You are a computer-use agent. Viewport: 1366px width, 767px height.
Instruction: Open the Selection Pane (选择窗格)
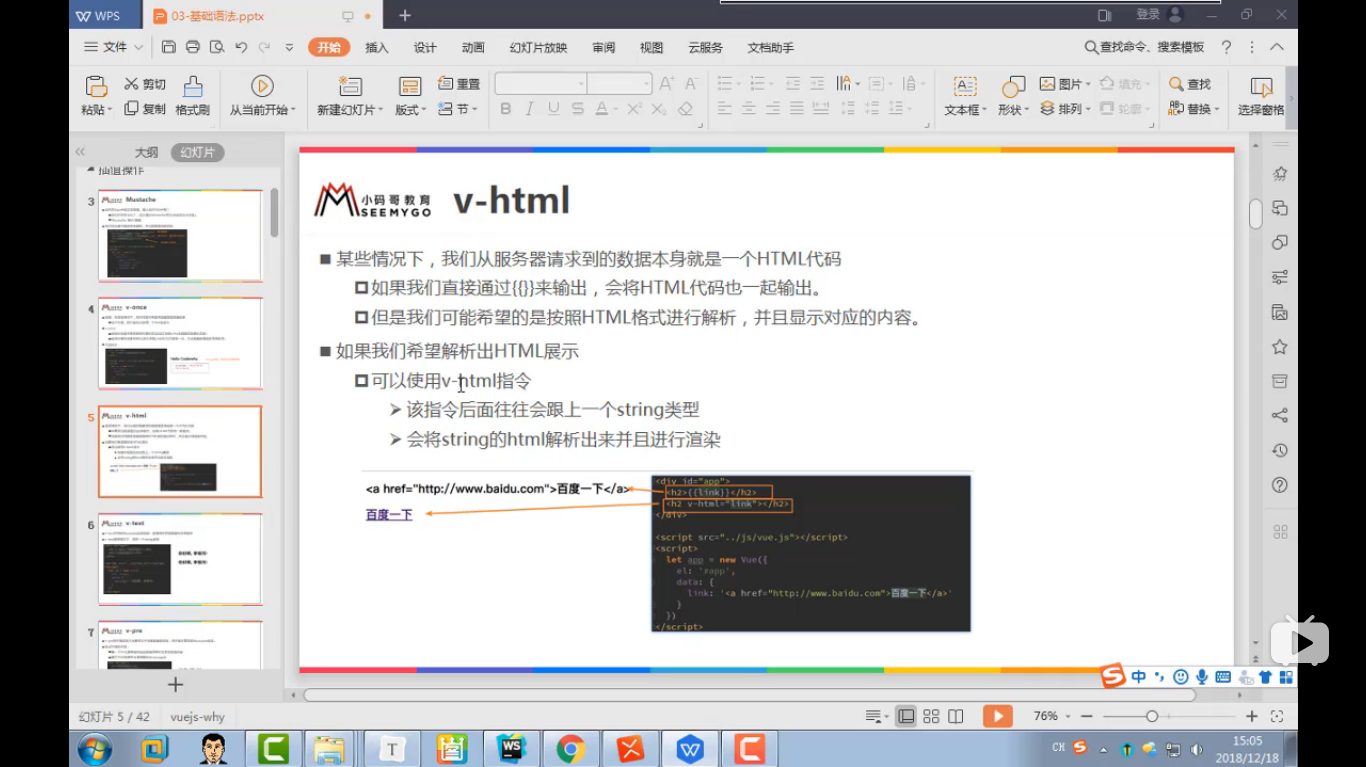(1261, 96)
